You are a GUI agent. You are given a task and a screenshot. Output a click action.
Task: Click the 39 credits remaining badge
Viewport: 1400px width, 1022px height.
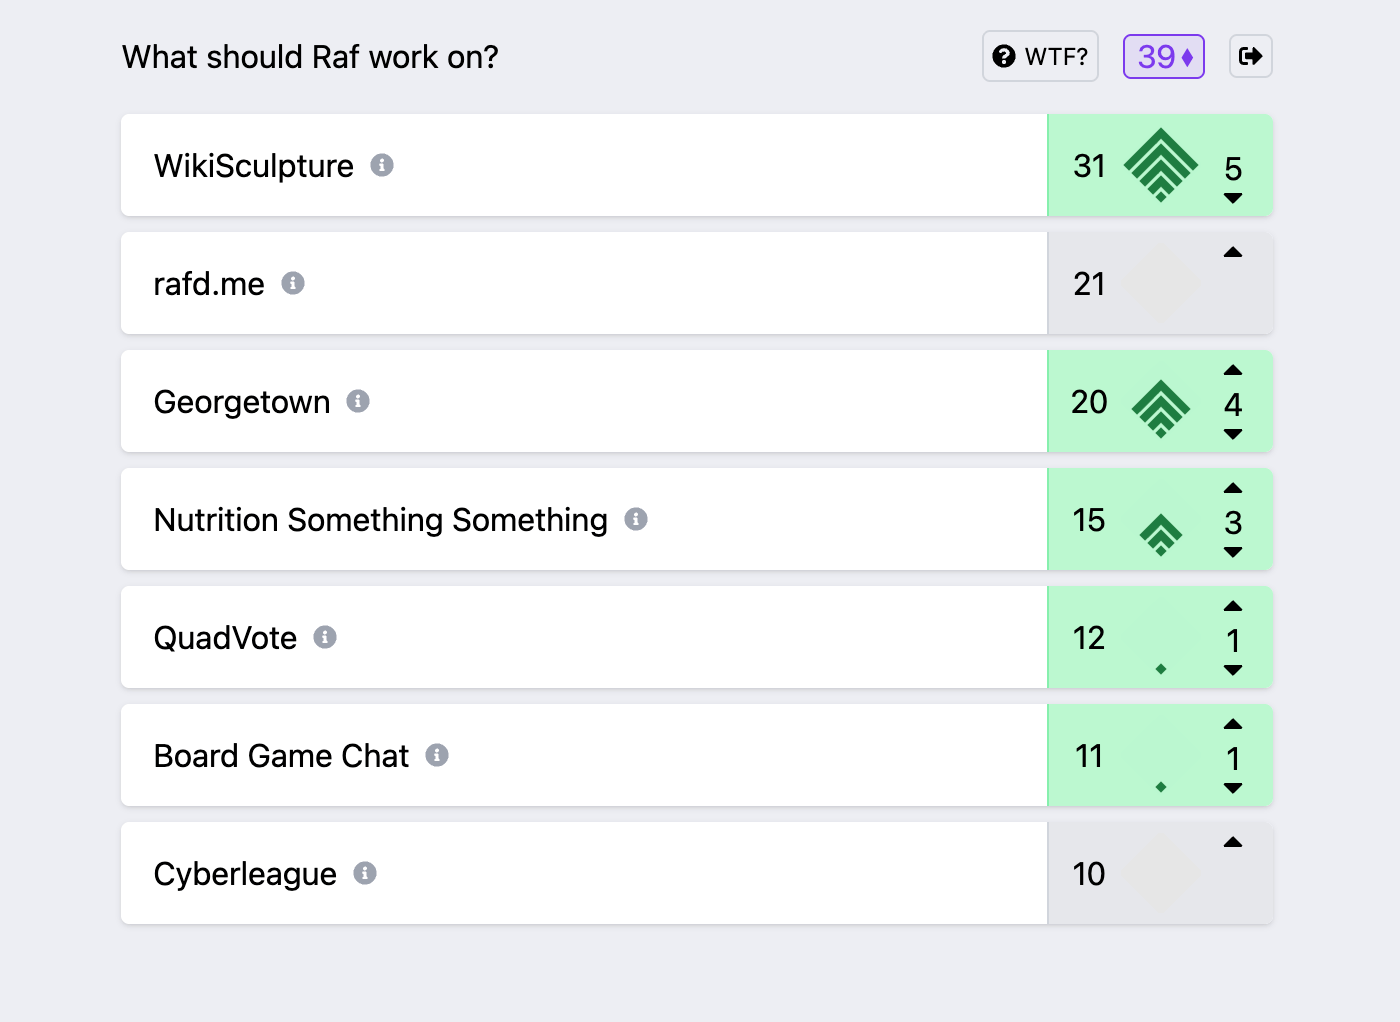(1164, 56)
